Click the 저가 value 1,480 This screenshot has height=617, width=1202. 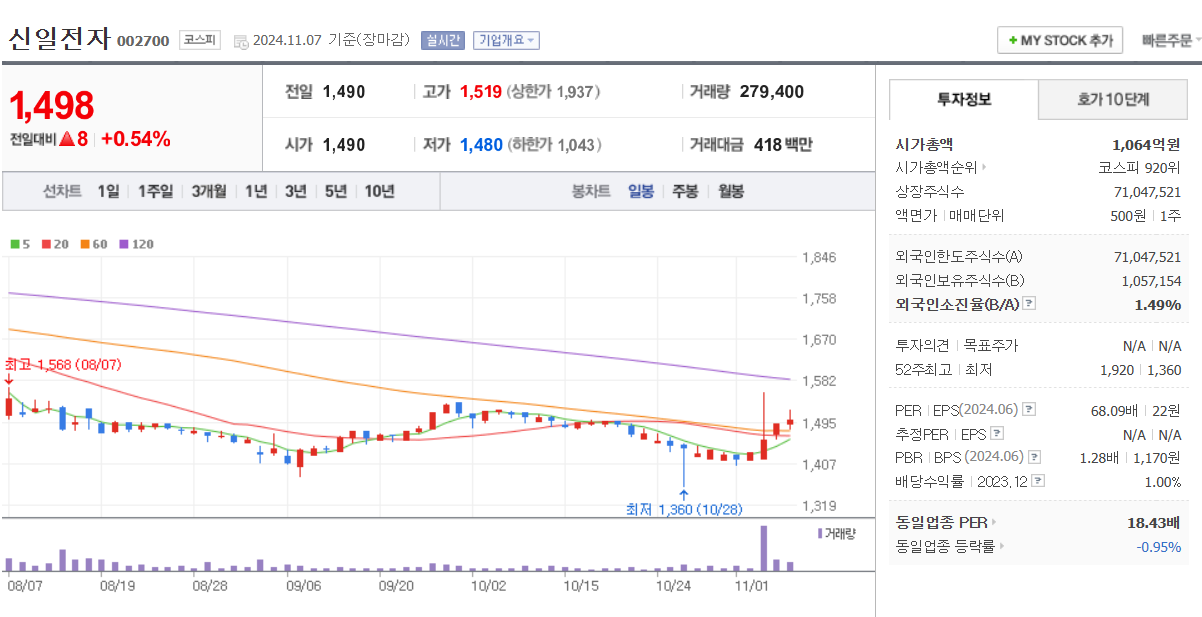[x=481, y=145]
